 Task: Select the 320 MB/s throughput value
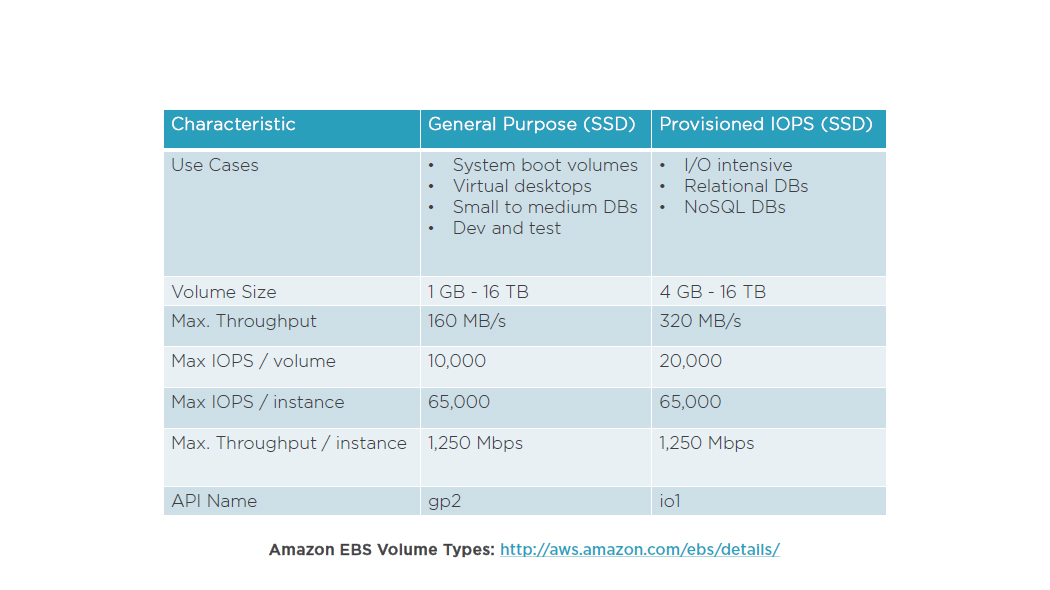tap(700, 321)
